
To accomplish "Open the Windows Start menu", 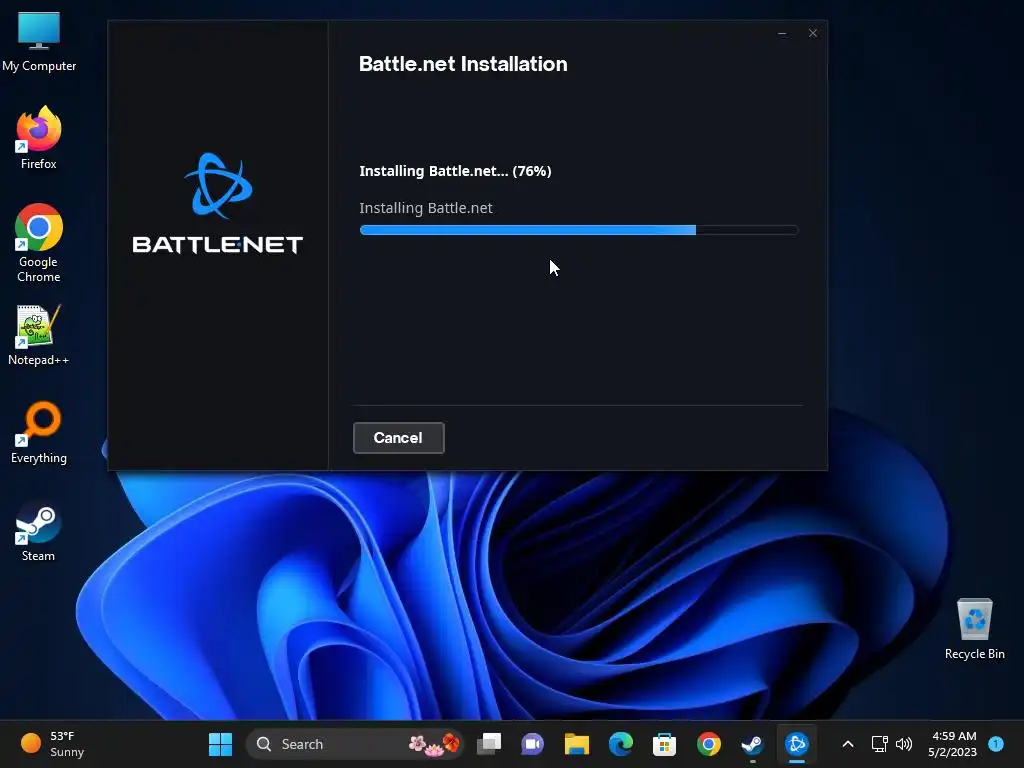I will 220,744.
